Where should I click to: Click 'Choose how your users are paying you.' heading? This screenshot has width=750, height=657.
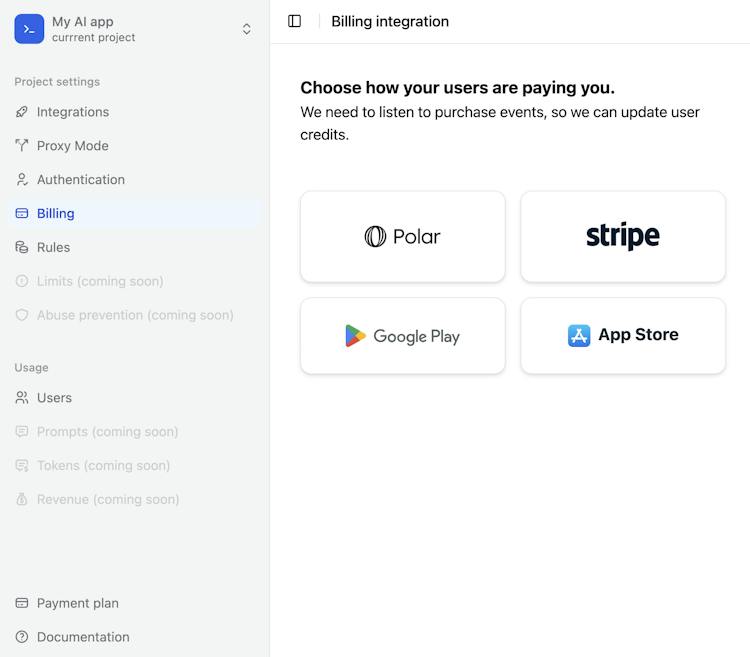(457, 88)
